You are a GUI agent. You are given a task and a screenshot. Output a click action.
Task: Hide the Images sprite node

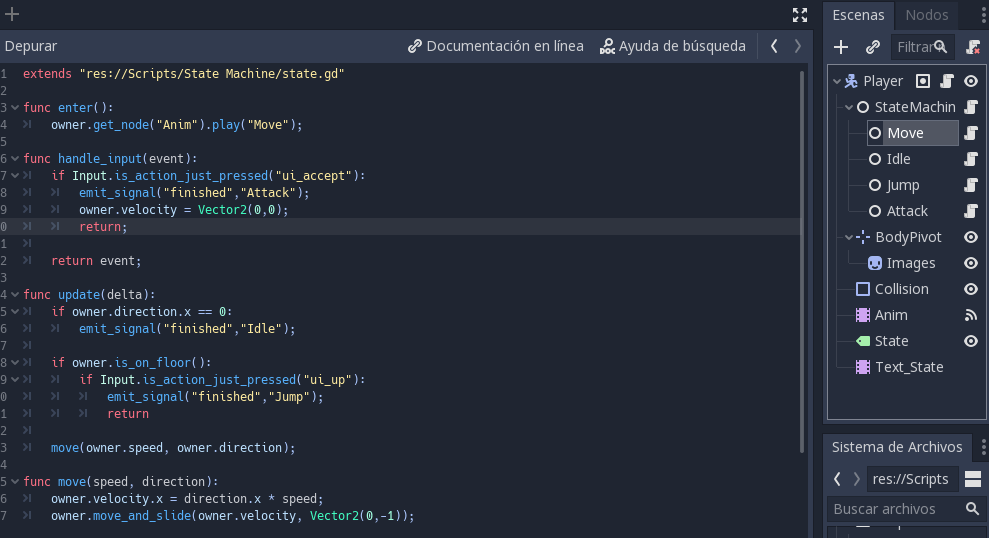pyautogui.click(x=970, y=263)
